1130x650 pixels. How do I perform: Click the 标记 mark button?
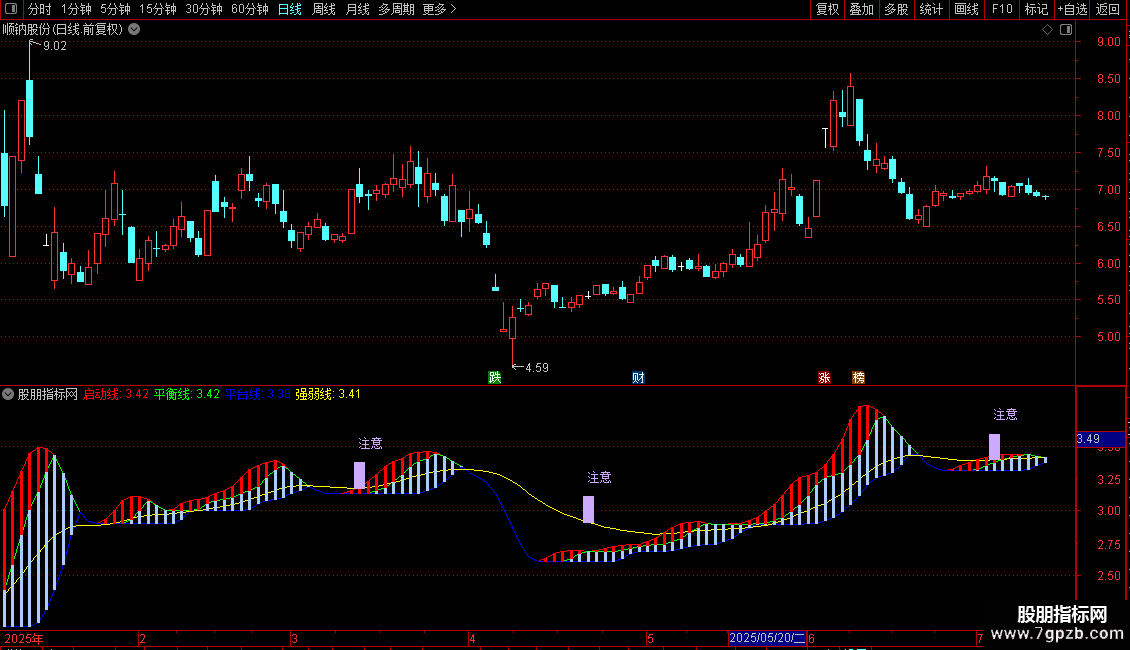pyautogui.click(x=1036, y=9)
